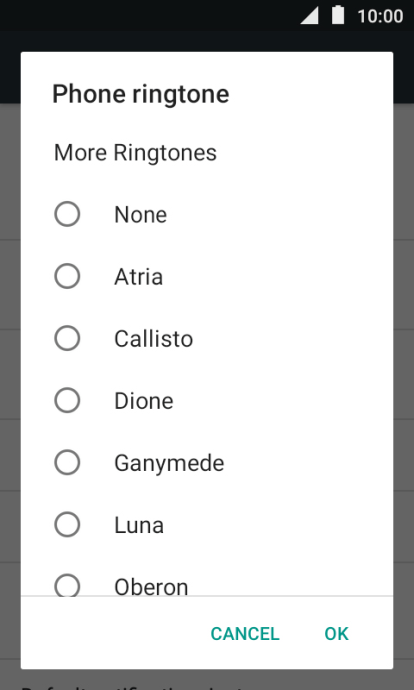Select the Oberon radio button
414x690 pixels.
(x=67, y=585)
